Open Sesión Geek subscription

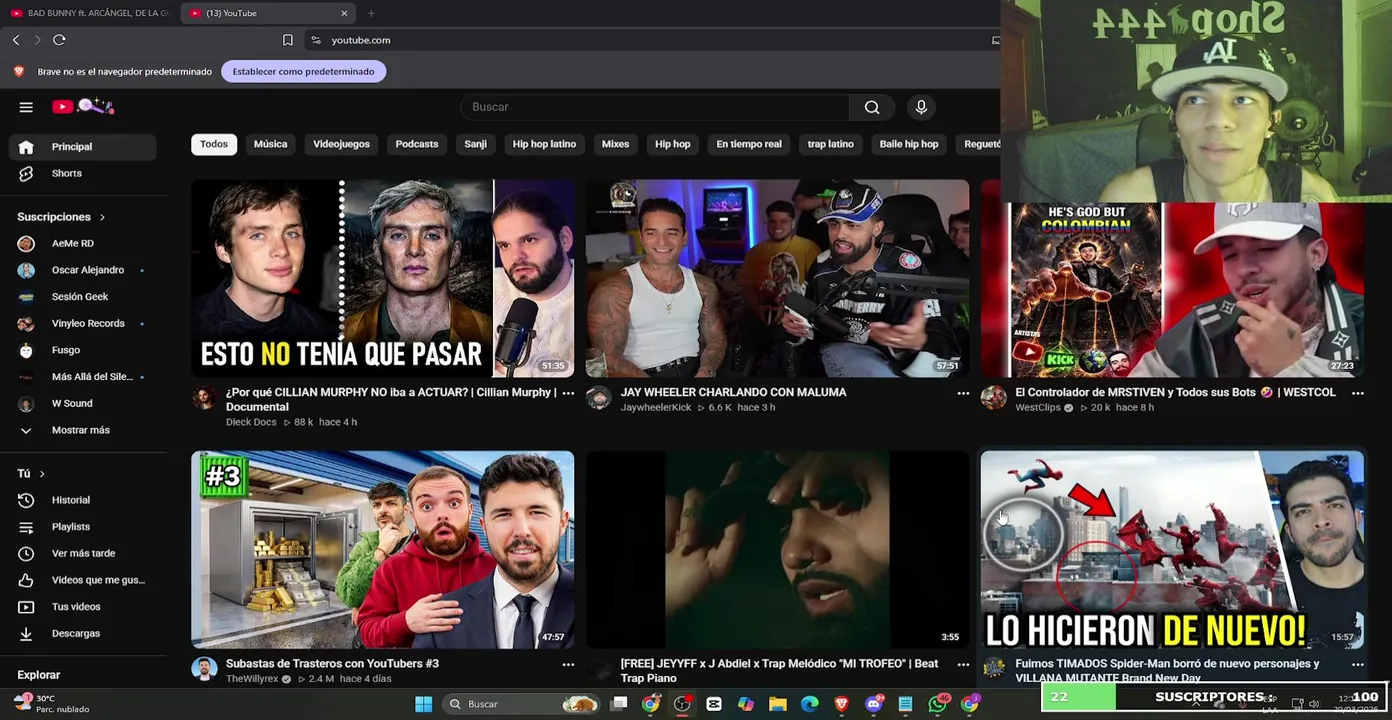83,297
